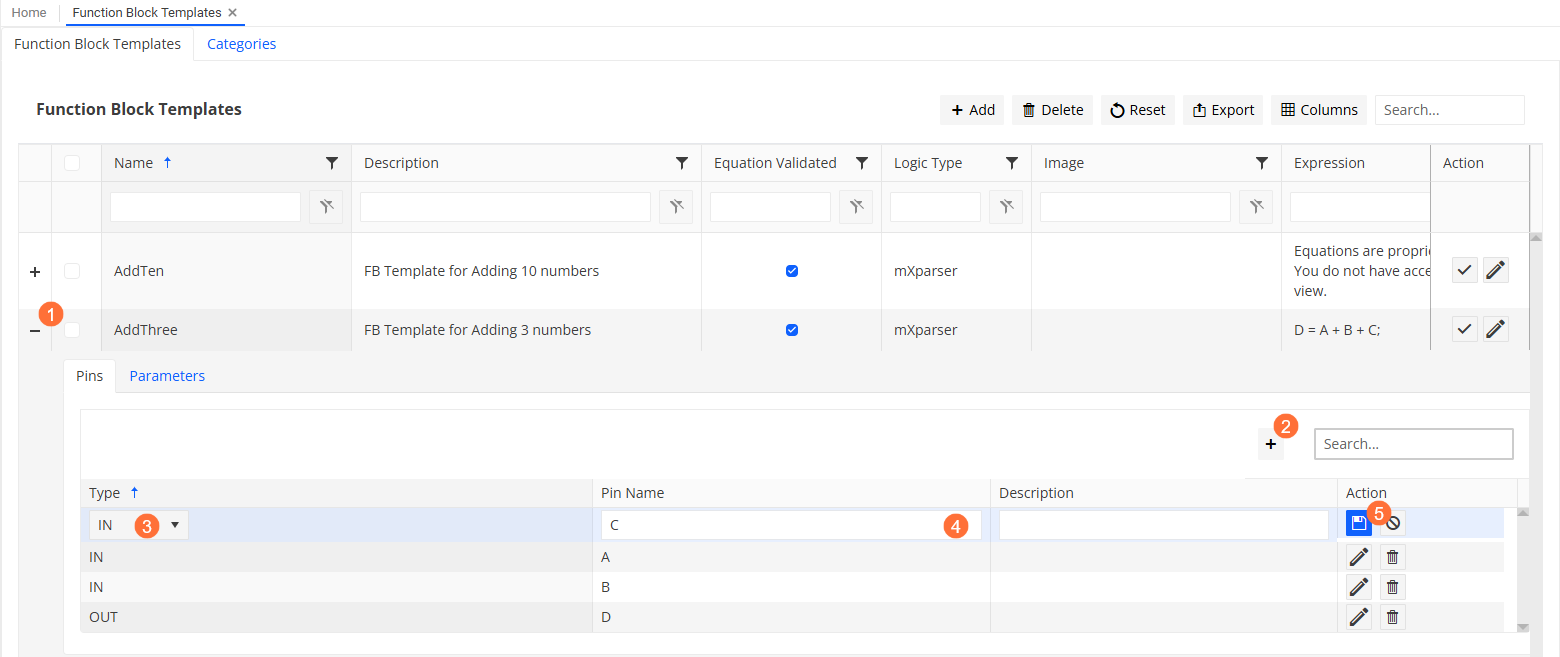Toggle the select-all rows checkbox
Image resolution: width=1560 pixels, height=657 pixels.
(72, 163)
